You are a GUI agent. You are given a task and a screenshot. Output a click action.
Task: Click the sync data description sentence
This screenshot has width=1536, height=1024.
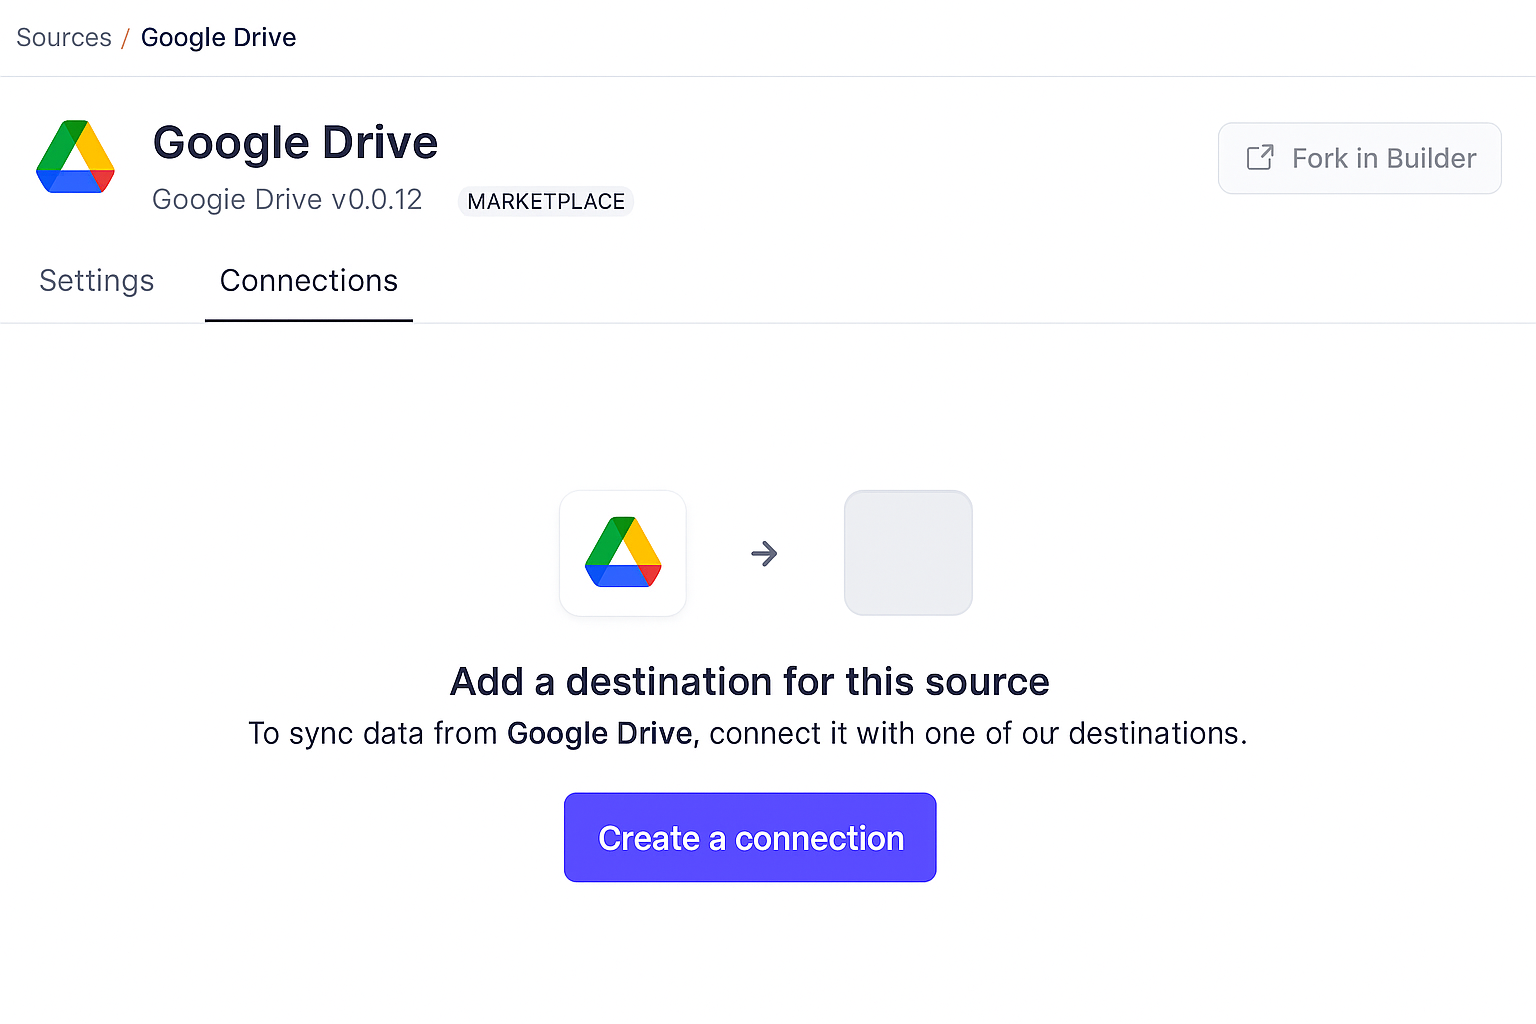point(748,734)
